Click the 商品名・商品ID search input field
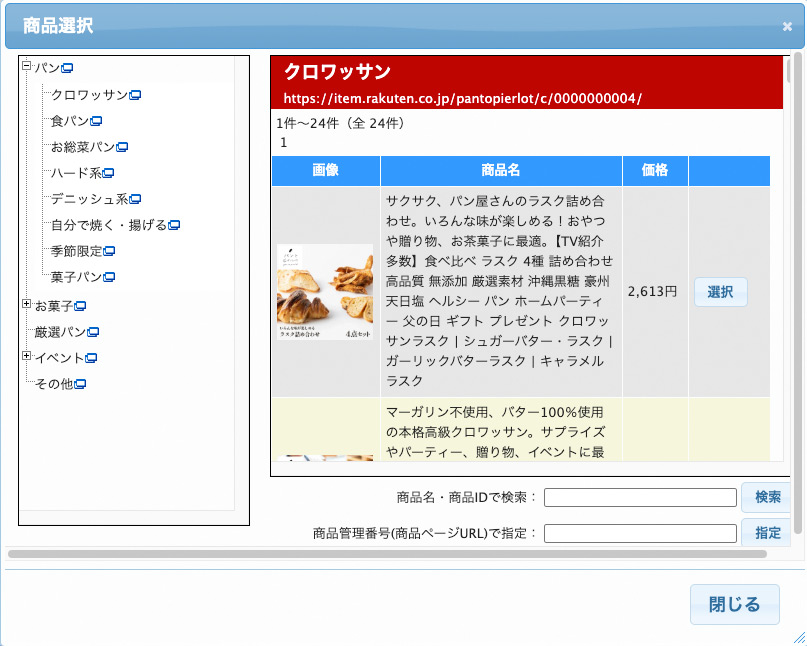807x646 pixels. 640,497
